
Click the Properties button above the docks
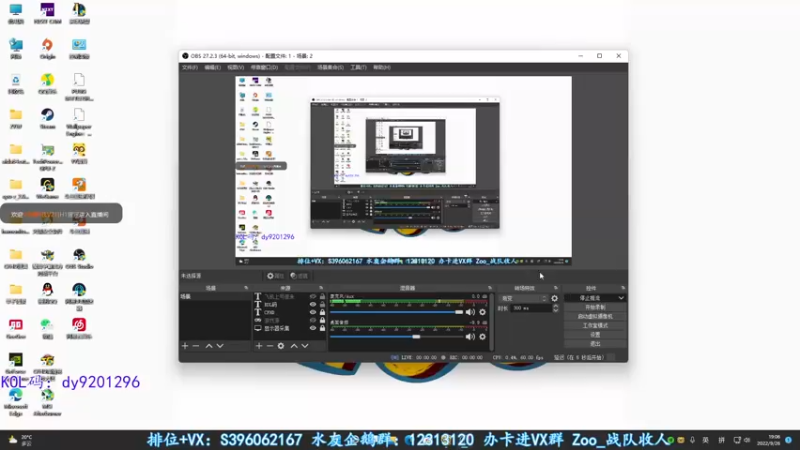click(276, 276)
